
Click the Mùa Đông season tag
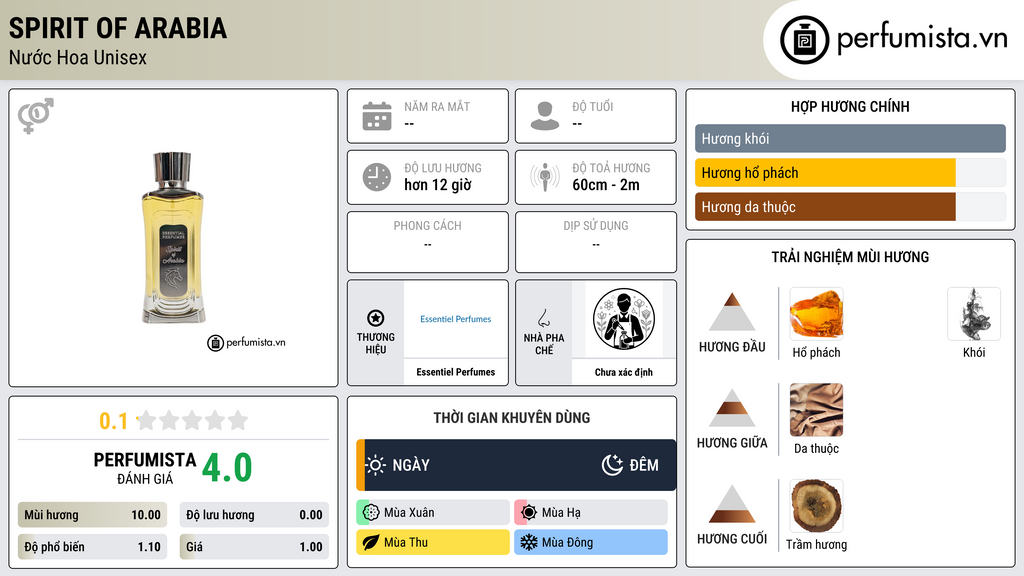(591, 542)
